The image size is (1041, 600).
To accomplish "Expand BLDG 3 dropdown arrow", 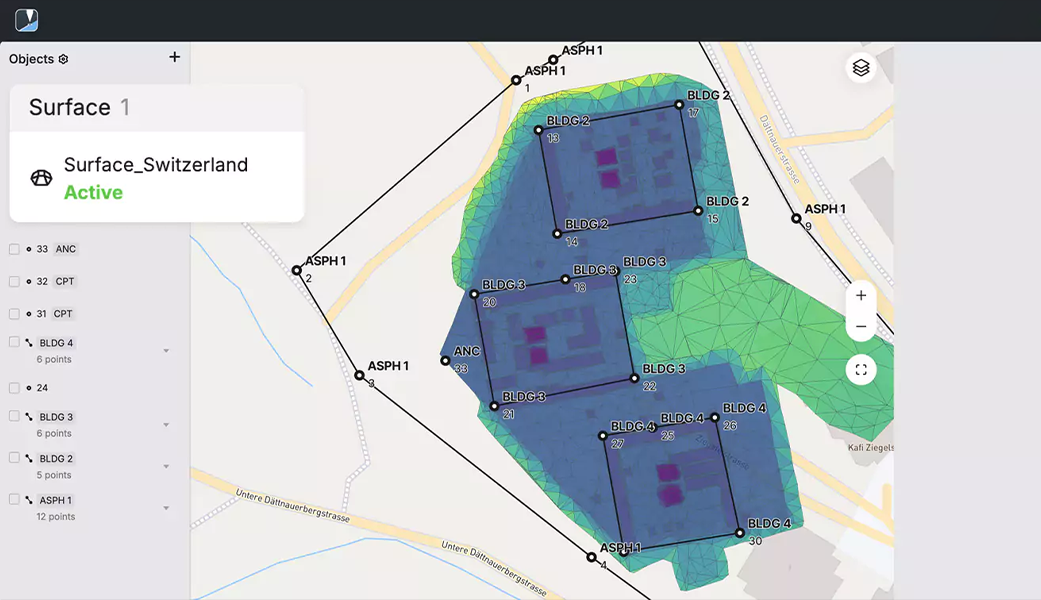I will (x=166, y=425).
